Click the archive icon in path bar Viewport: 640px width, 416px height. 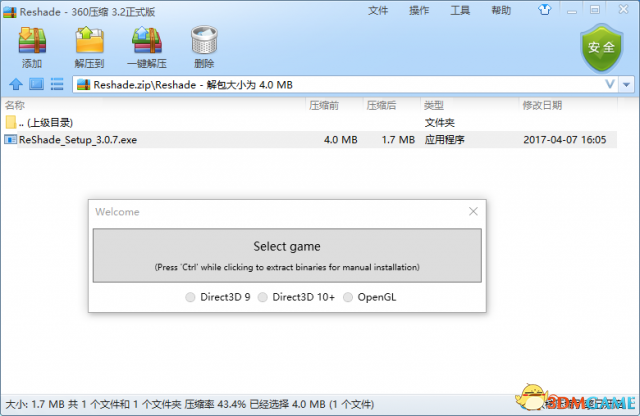[83, 85]
